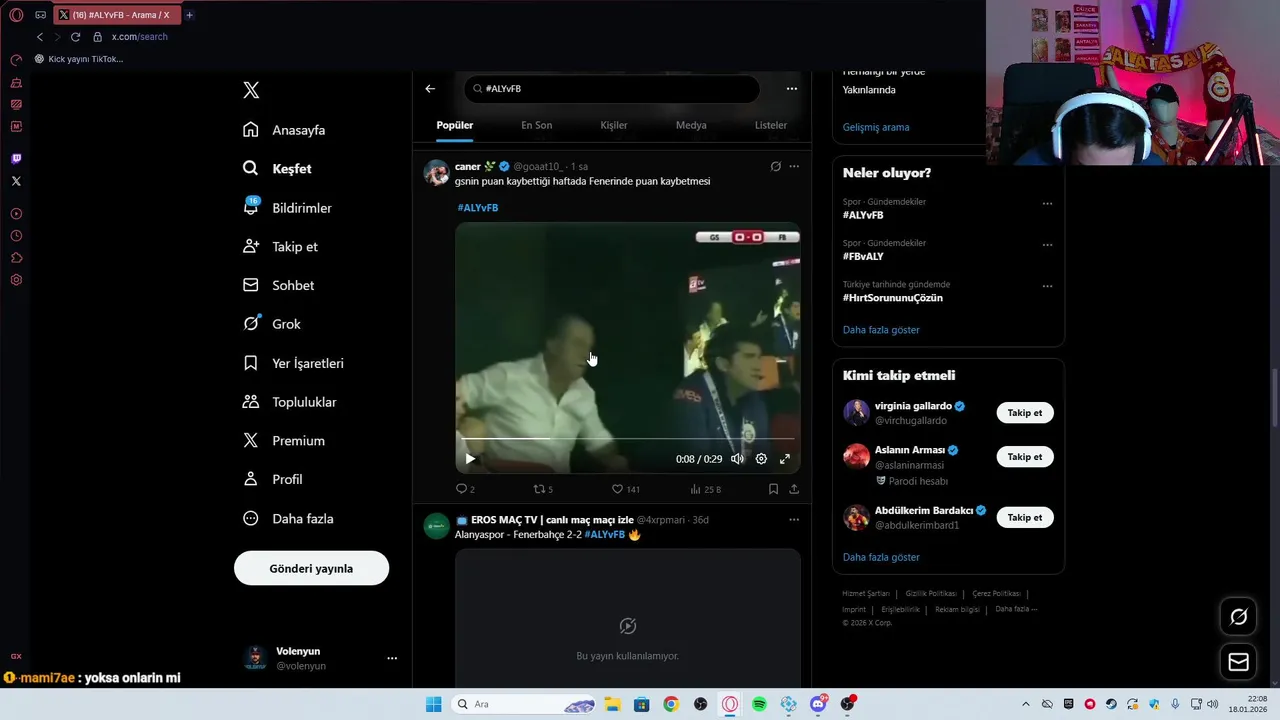The height and width of the screenshot is (720, 1280).
Task: Open Twitch panel in Opera sidebar
Action: (16, 158)
